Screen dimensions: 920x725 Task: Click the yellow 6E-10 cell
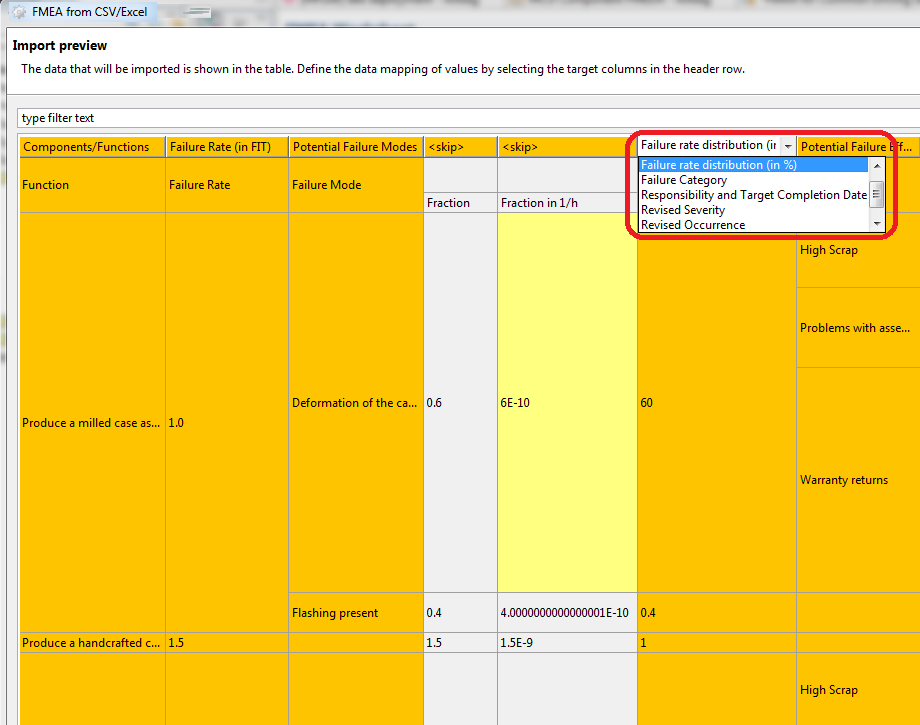(x=566, y=403)
